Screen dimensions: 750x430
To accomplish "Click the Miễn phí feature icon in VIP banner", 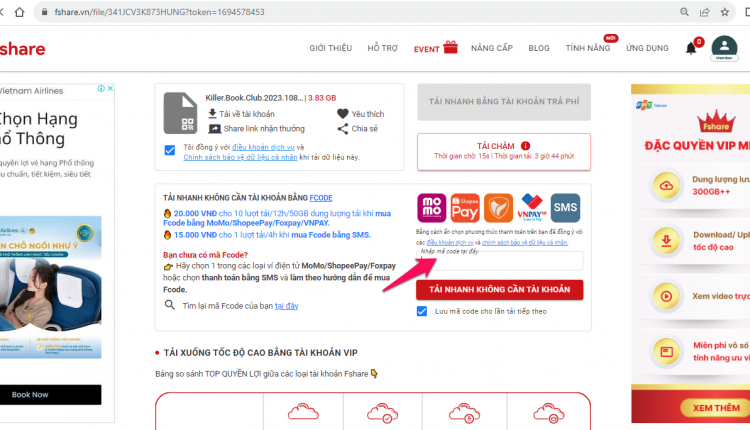I will coord(666,352).
